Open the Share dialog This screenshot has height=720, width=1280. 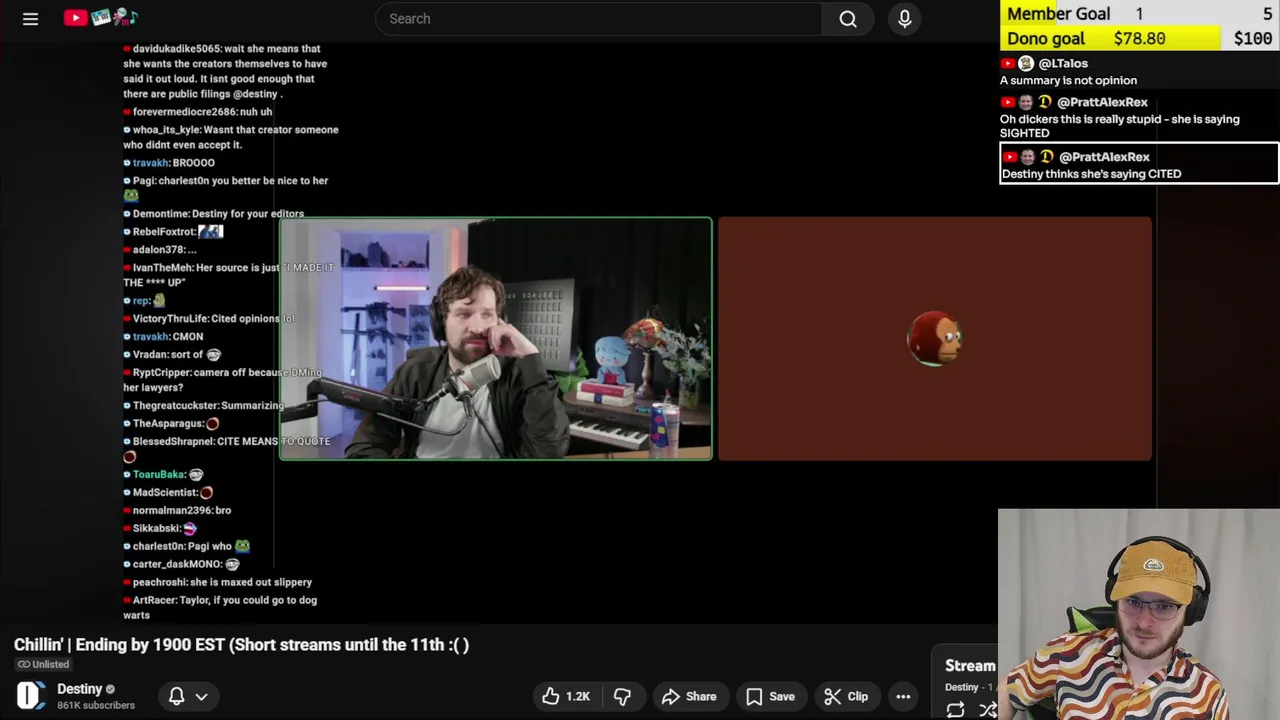(x=689, y=696)
